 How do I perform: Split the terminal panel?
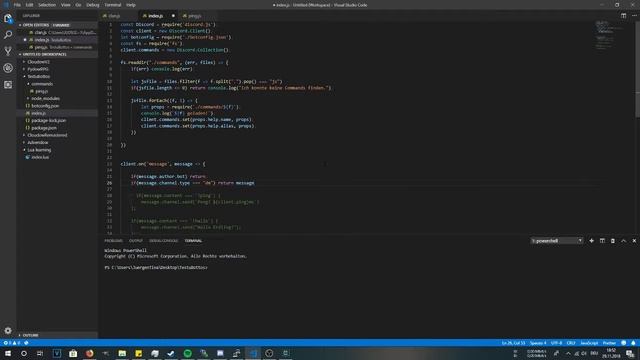(602, 241)
